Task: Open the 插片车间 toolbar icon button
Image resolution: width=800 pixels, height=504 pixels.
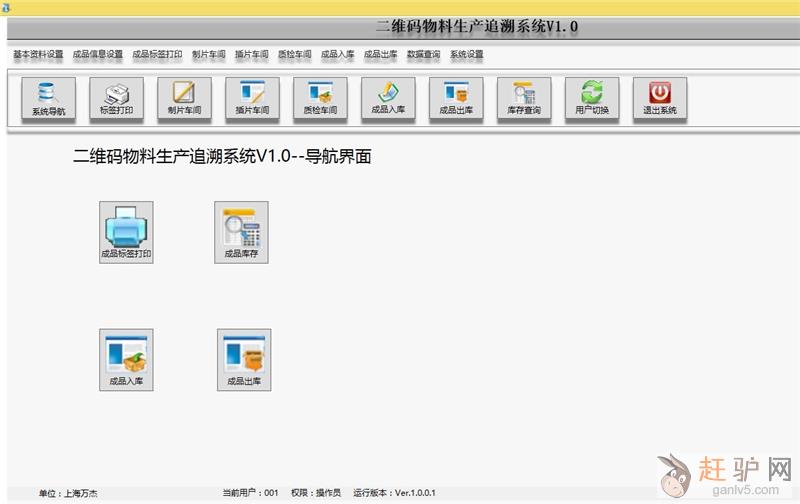Action: pos(252,100)
